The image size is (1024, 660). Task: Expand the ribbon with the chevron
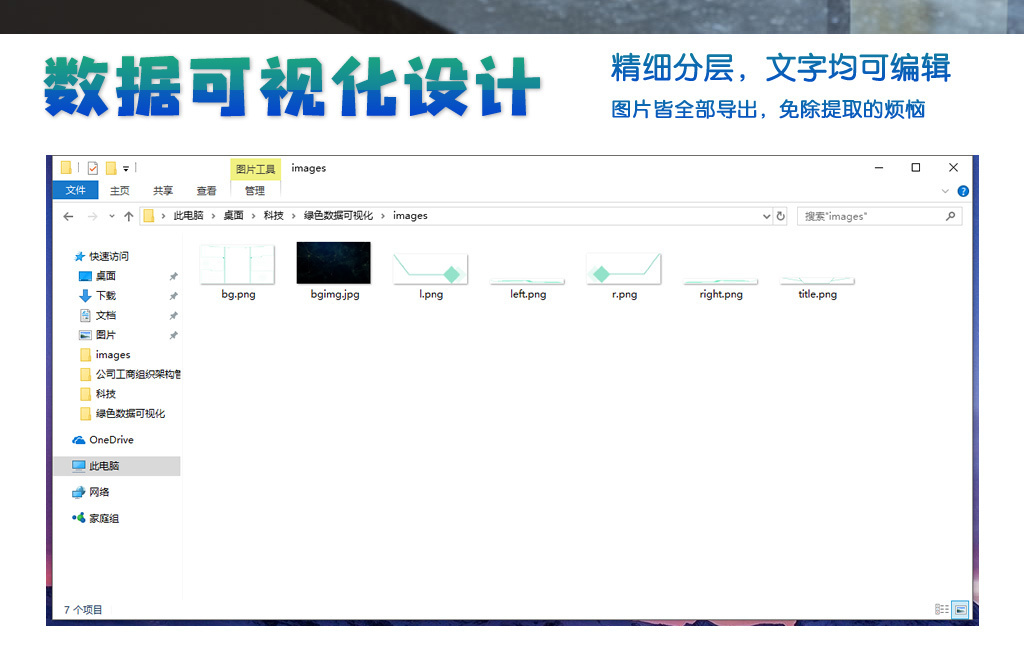[x=946, y=191]
